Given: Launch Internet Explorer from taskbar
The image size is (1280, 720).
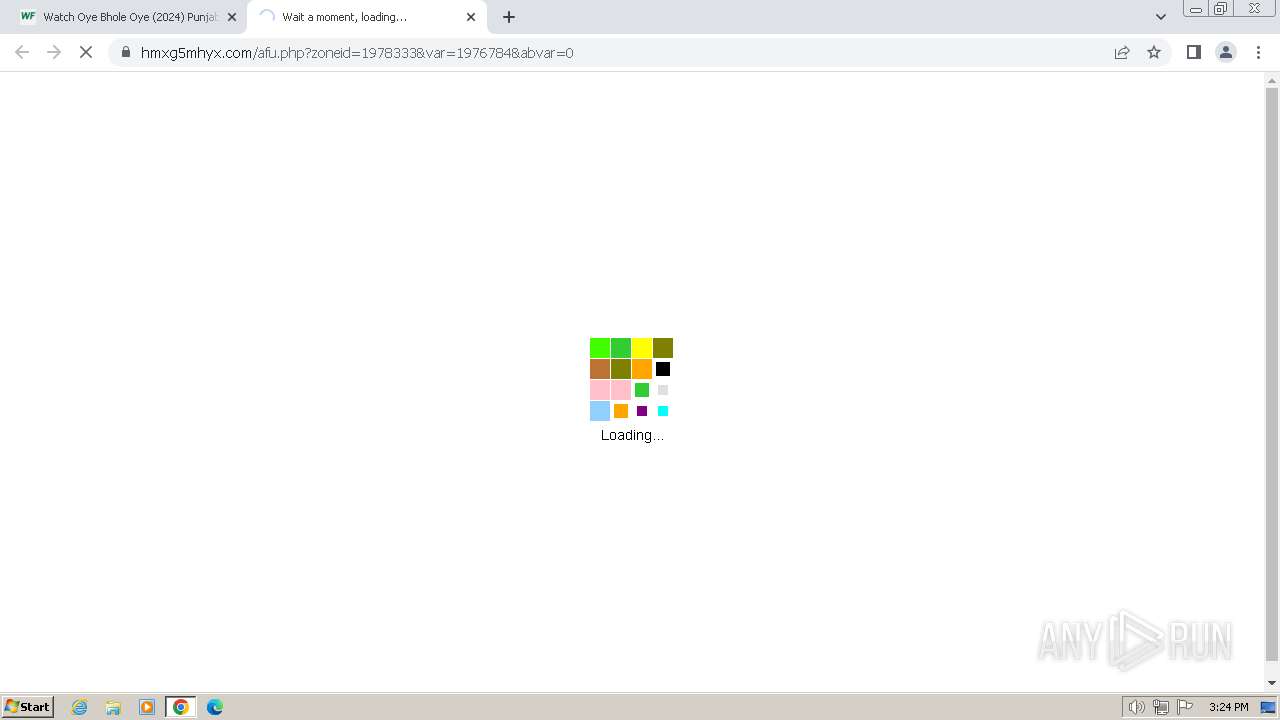Looking at the screenshot, I should [x=80, y=707].
